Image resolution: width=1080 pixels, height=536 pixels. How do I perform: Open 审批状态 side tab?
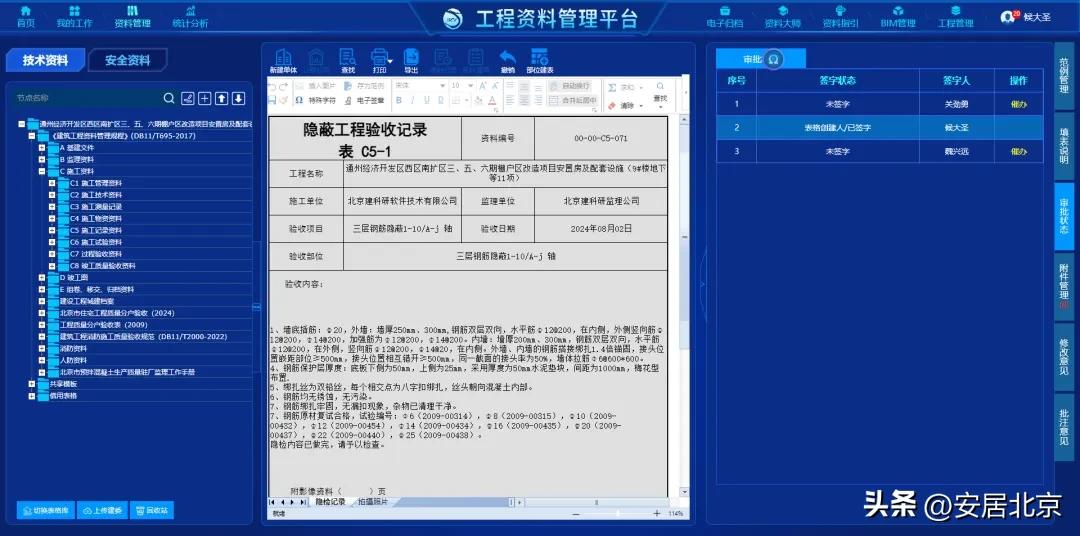click(x=1063, y=216)
